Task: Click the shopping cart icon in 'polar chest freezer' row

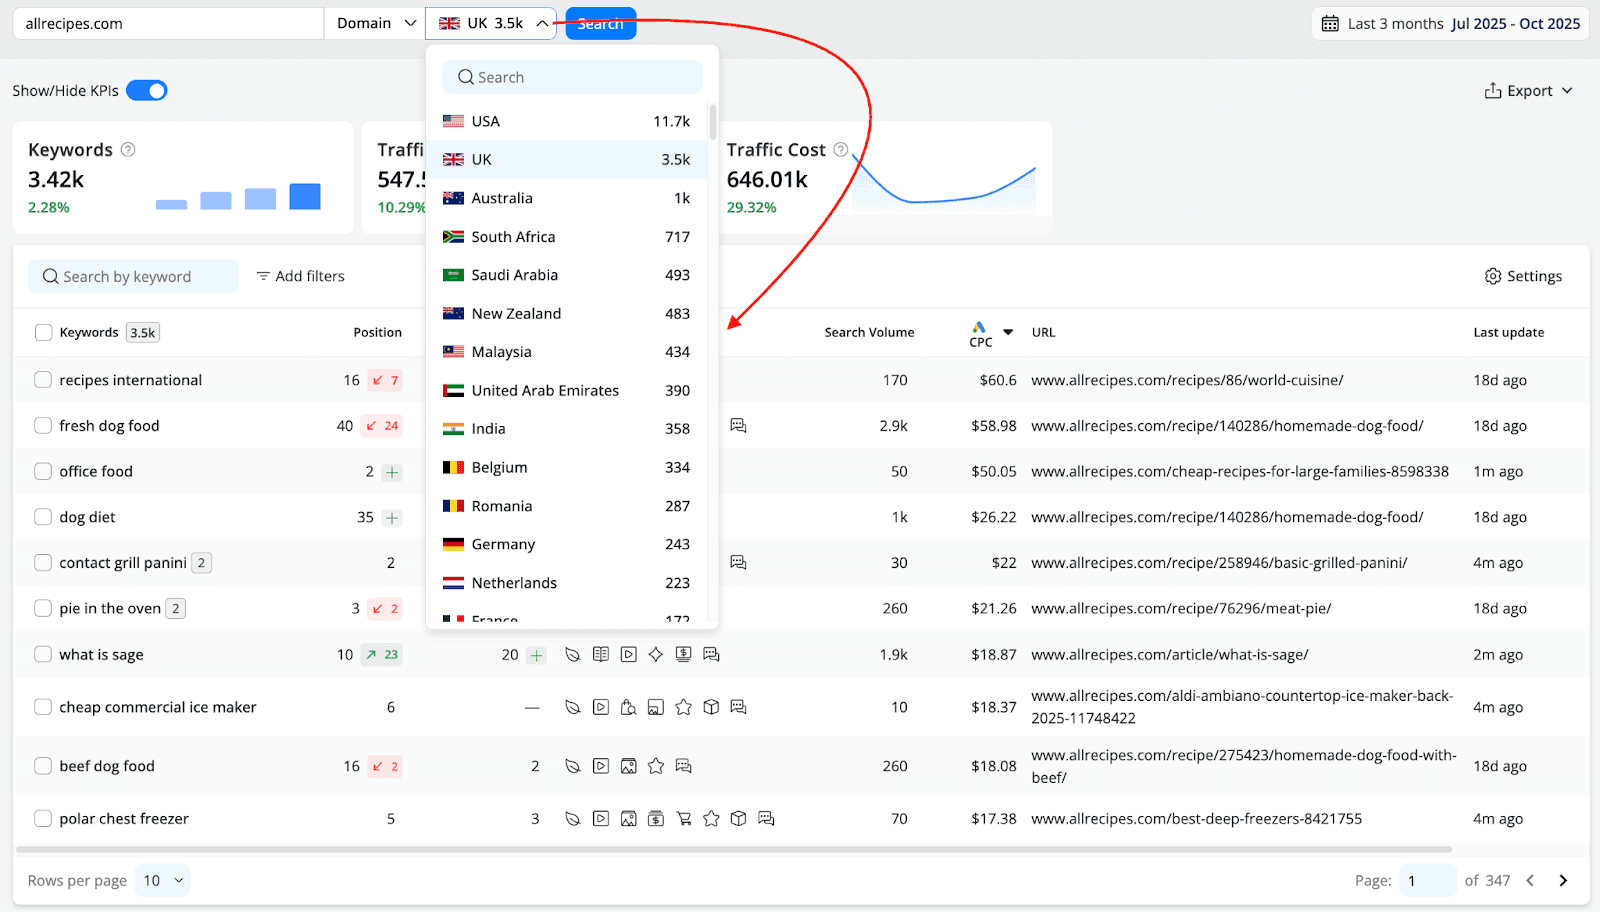Action: pos(683,819)
